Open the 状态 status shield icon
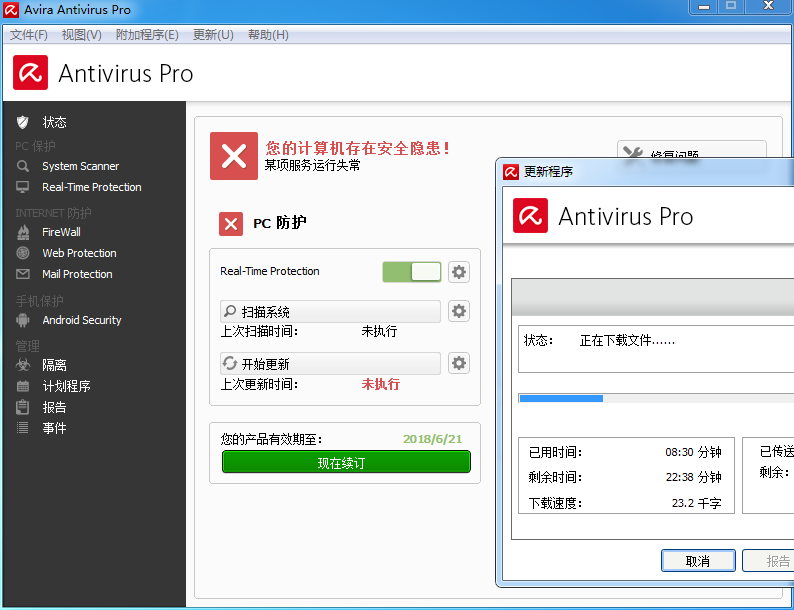Screen dimensions: 794x610 click(22, 122)
